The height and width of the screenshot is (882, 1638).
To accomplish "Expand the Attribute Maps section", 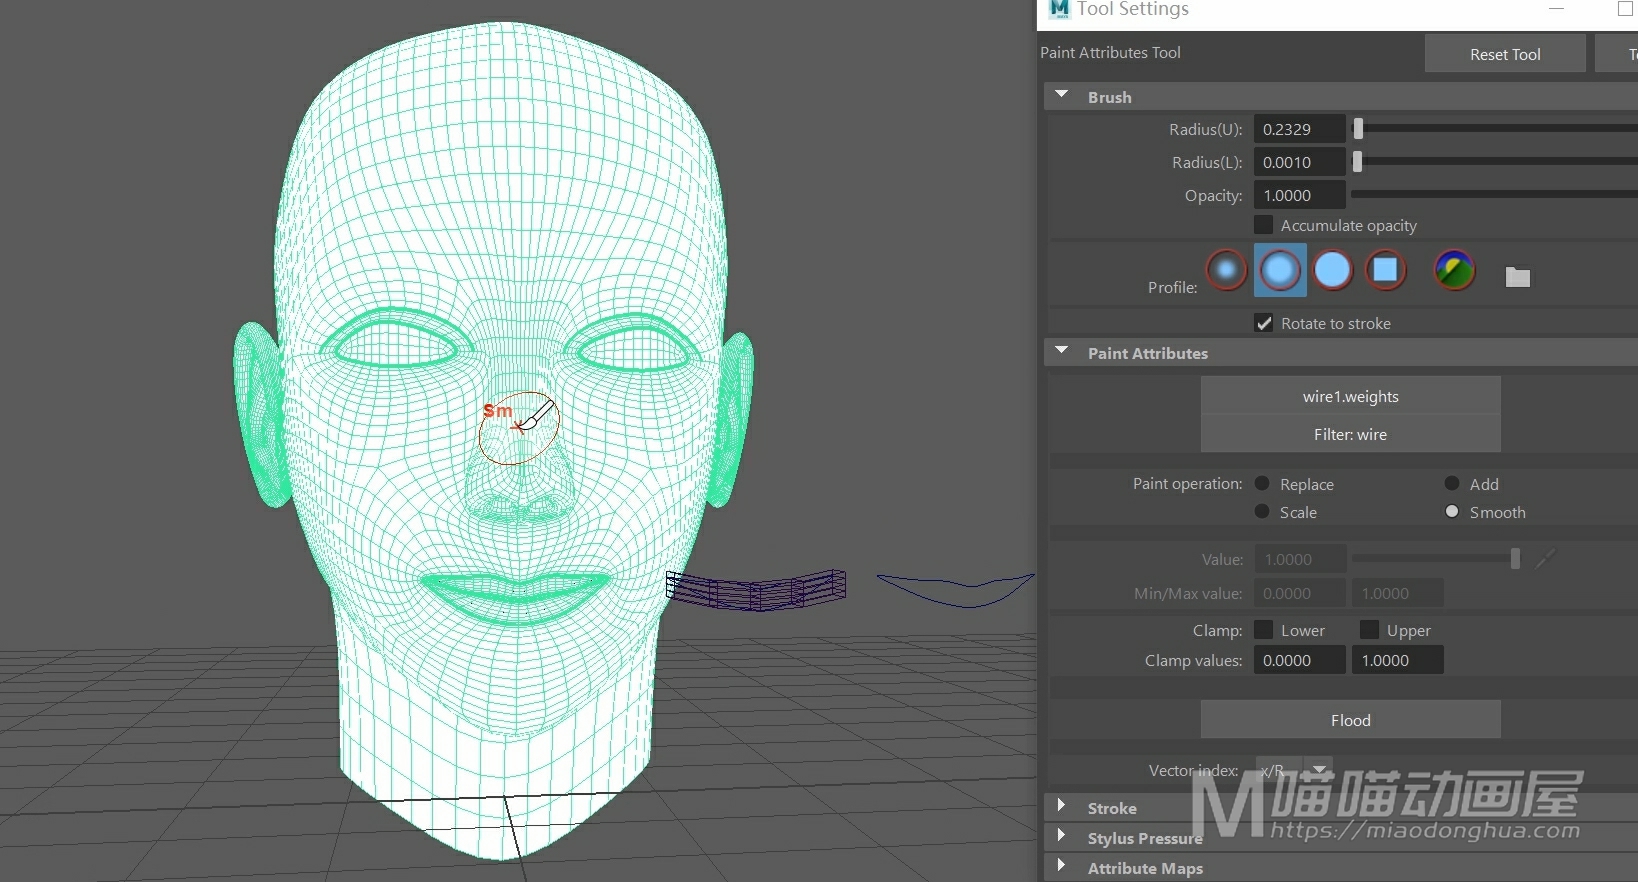I will tap(1062, 866).
